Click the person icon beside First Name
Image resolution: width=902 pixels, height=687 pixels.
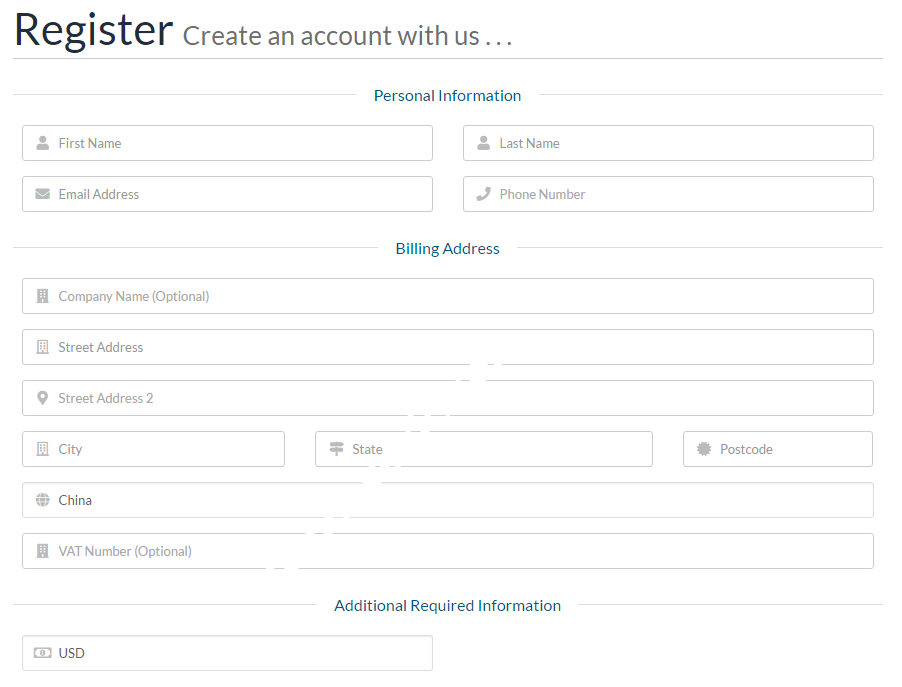[42, 143]
